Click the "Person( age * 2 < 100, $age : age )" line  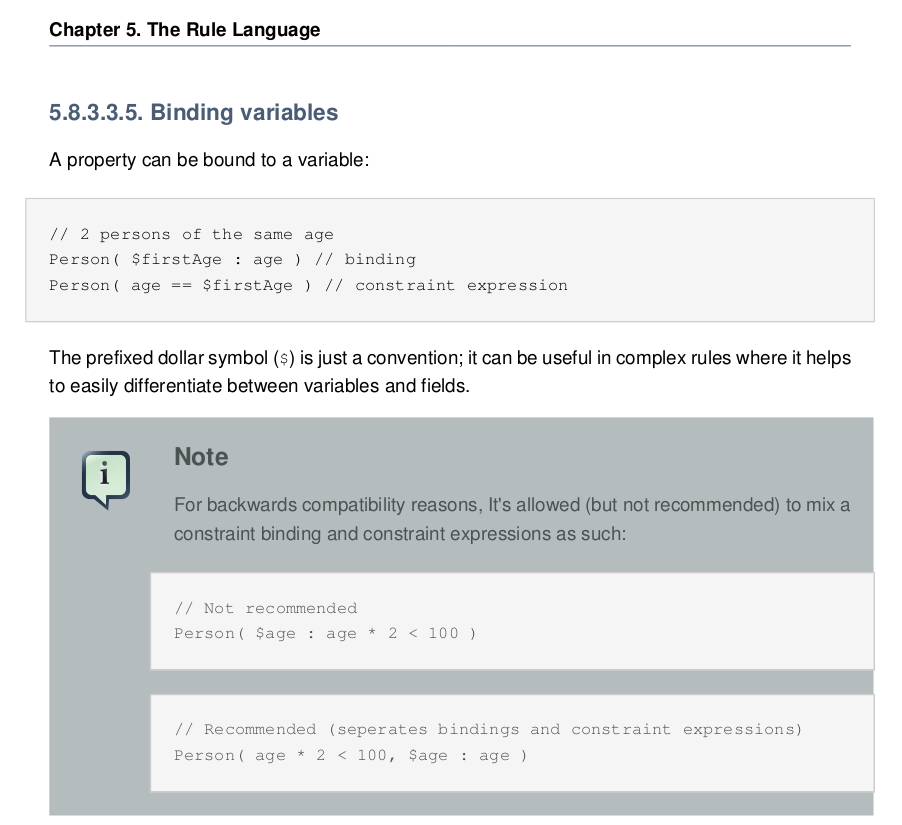[x=350, y=755]
